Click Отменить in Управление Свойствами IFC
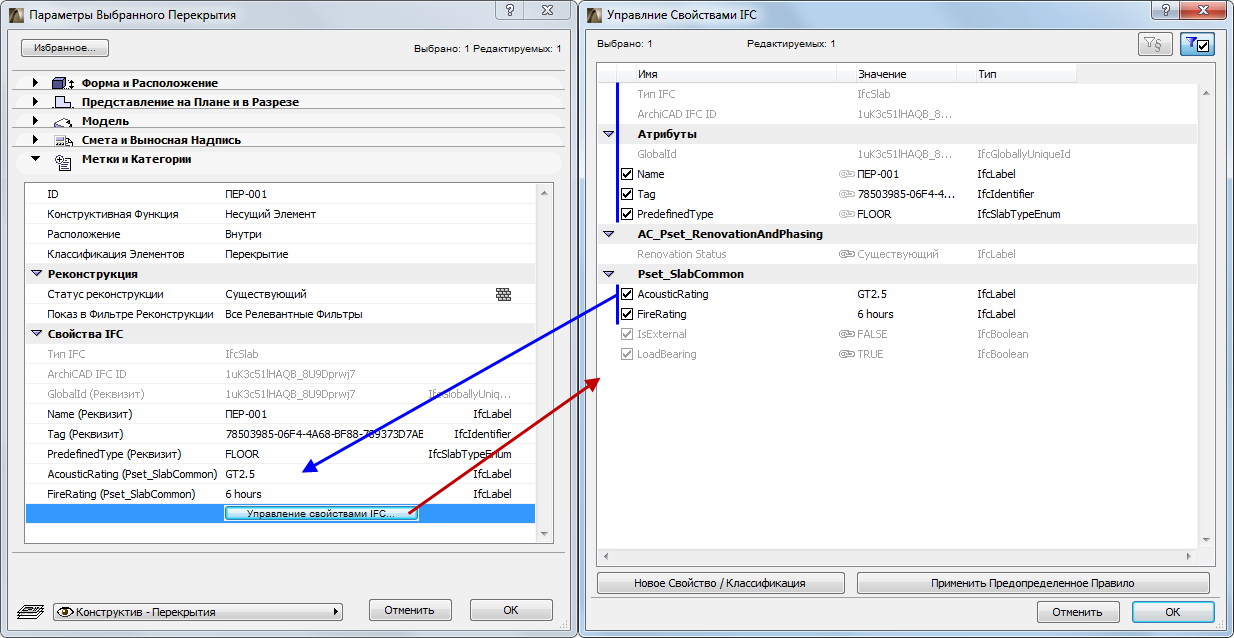The height and width of the screenshot is (638, 1234). click(1077, 612)
